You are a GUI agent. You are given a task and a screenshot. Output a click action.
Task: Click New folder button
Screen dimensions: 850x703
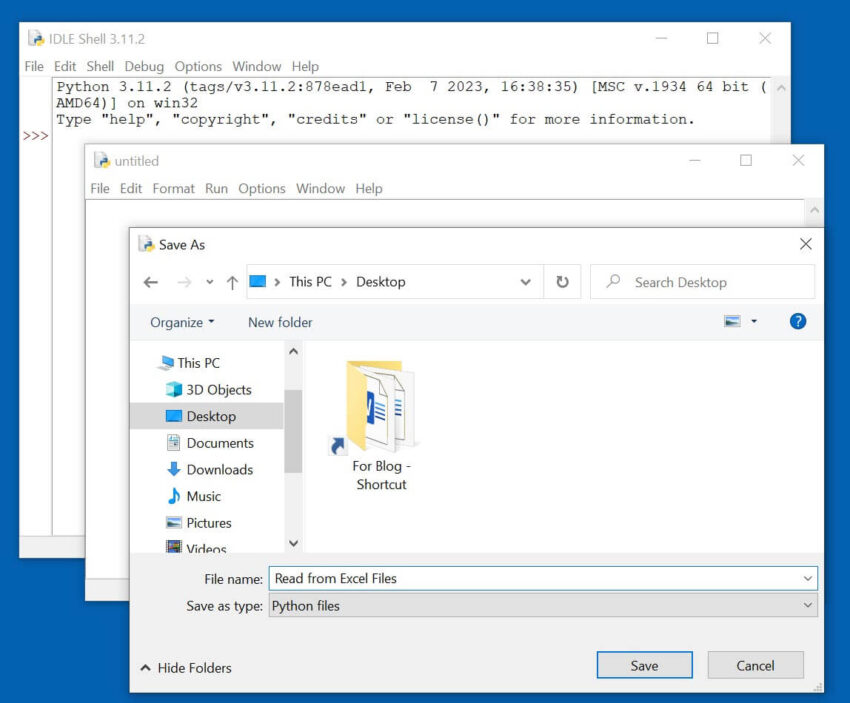click(280, 322)
